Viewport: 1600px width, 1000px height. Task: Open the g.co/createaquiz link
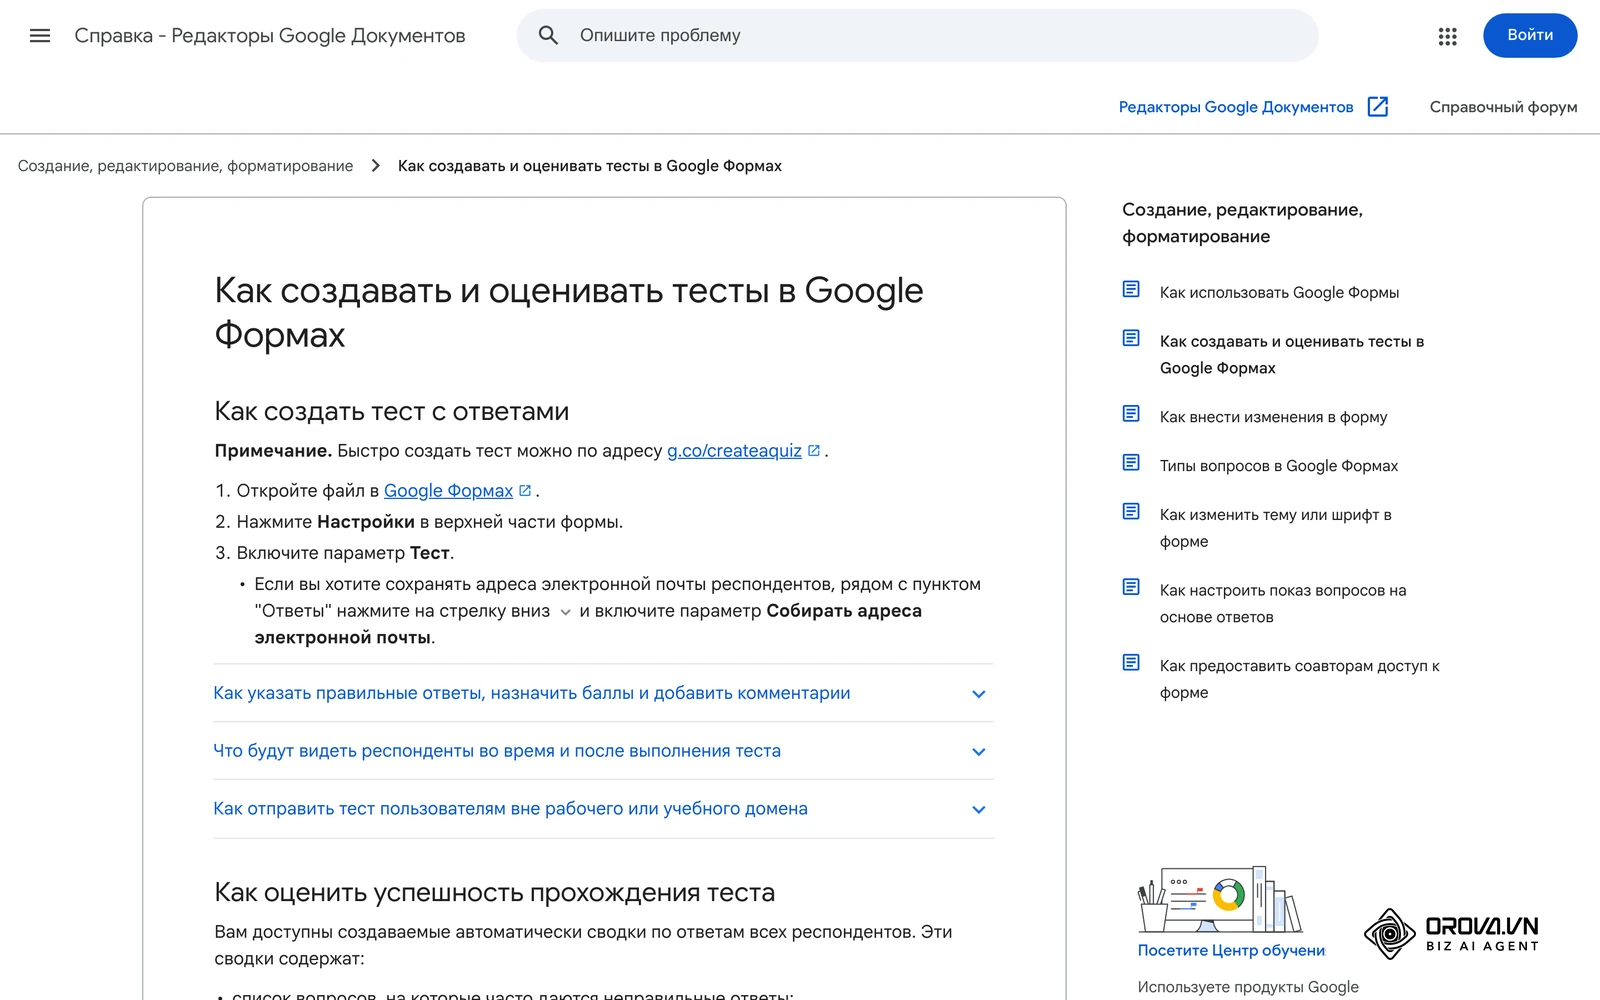(x=734, y=451)
